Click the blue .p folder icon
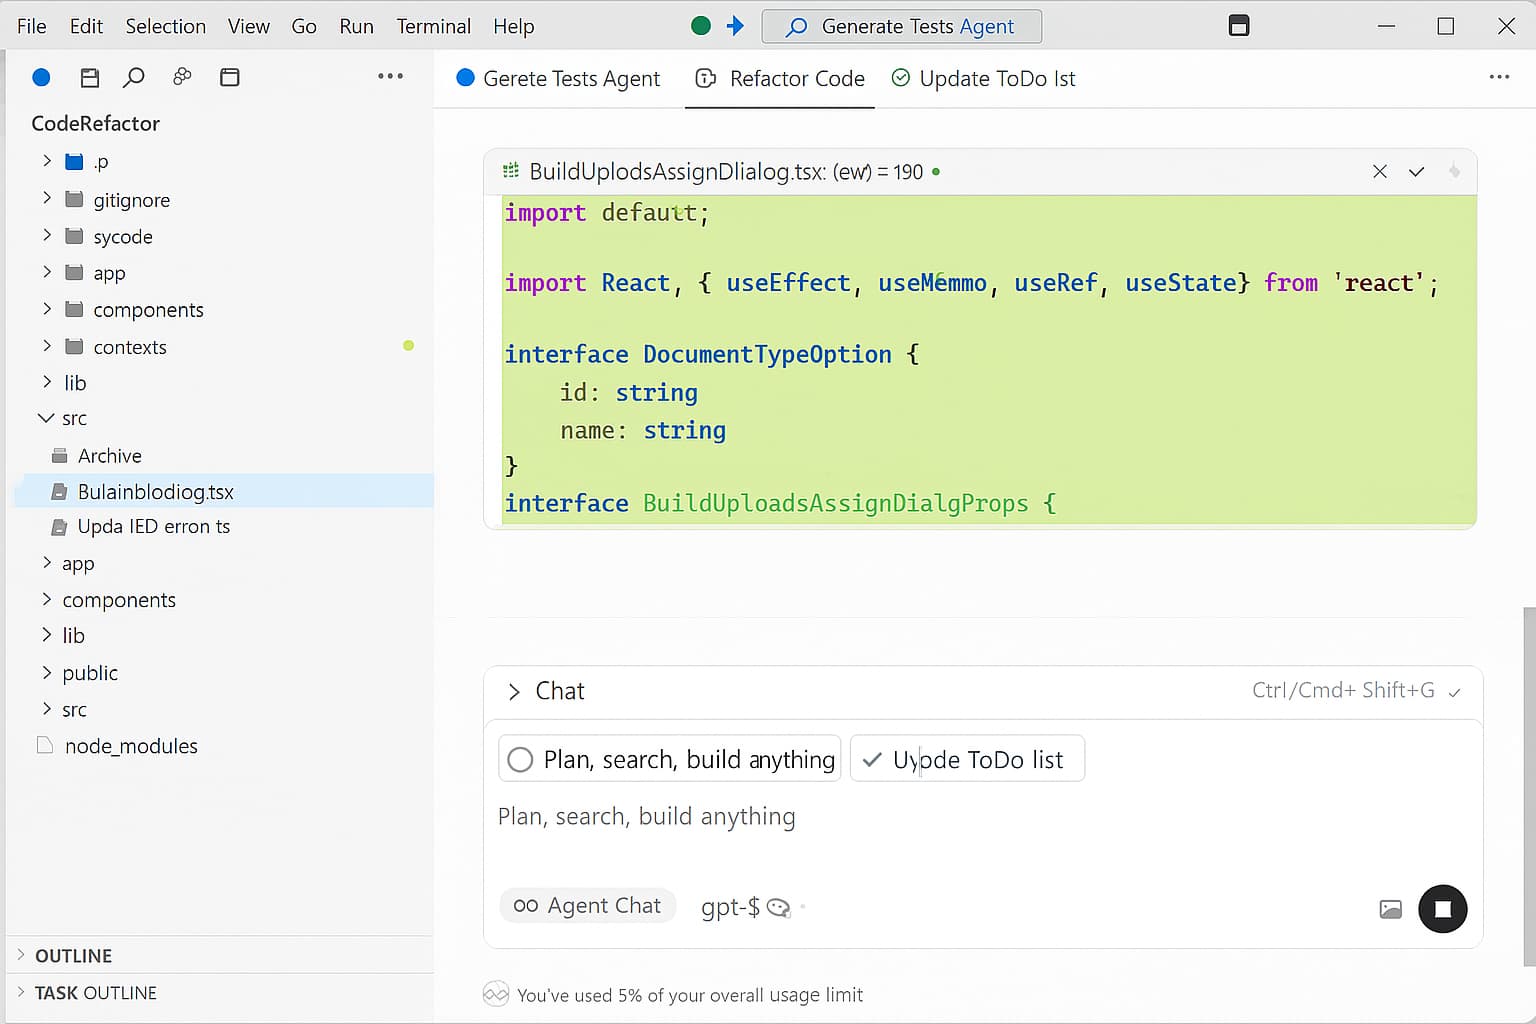Viewport: 1536px width, 1024px height. 74,161
